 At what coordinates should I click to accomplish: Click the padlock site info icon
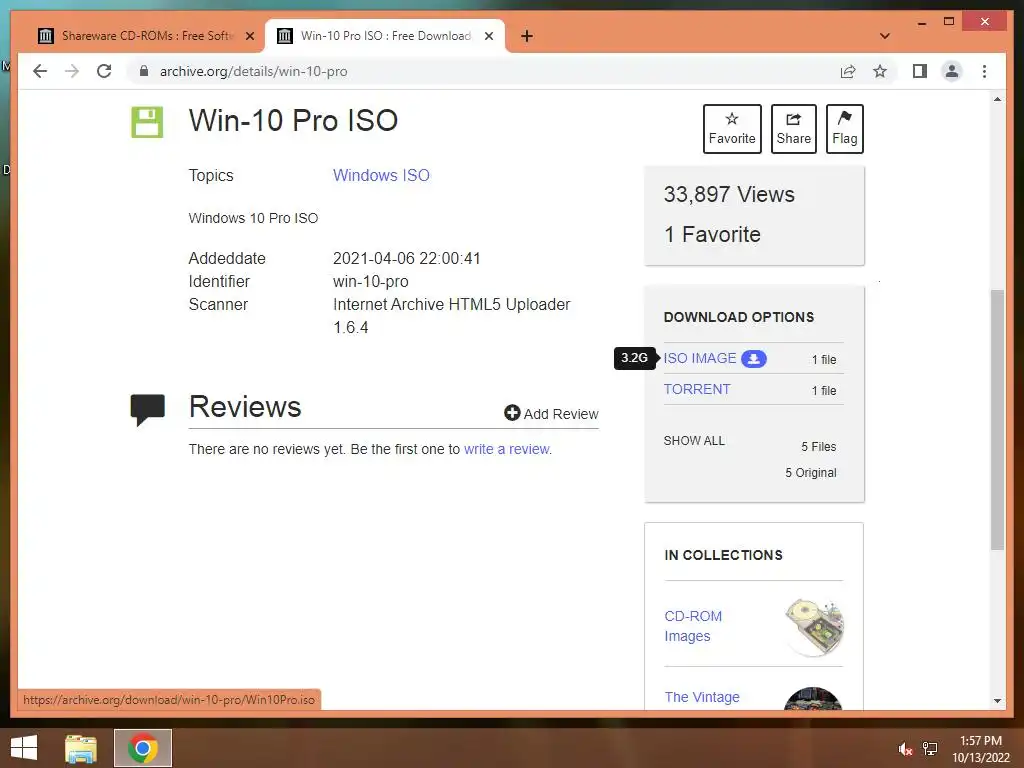(144, 71)
